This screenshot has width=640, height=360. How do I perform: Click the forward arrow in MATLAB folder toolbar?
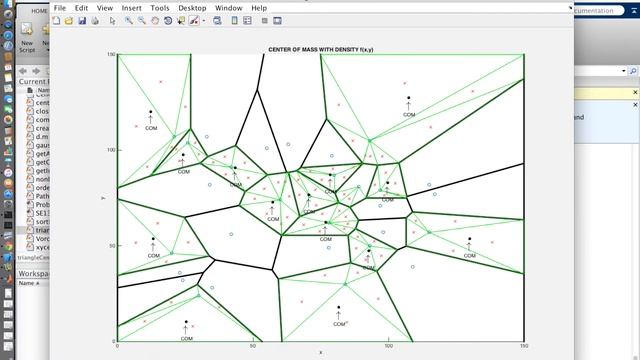click(36, 71)
